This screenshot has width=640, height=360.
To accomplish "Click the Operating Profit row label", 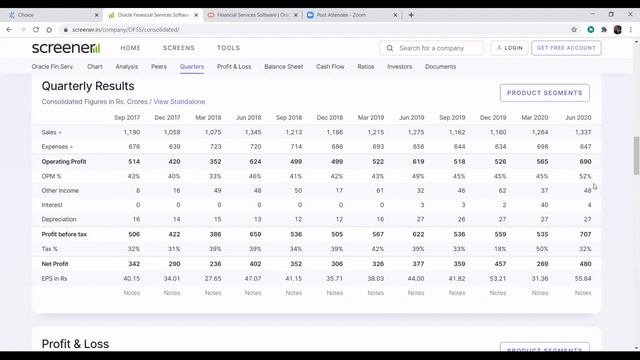I will [x=64, y=162].
